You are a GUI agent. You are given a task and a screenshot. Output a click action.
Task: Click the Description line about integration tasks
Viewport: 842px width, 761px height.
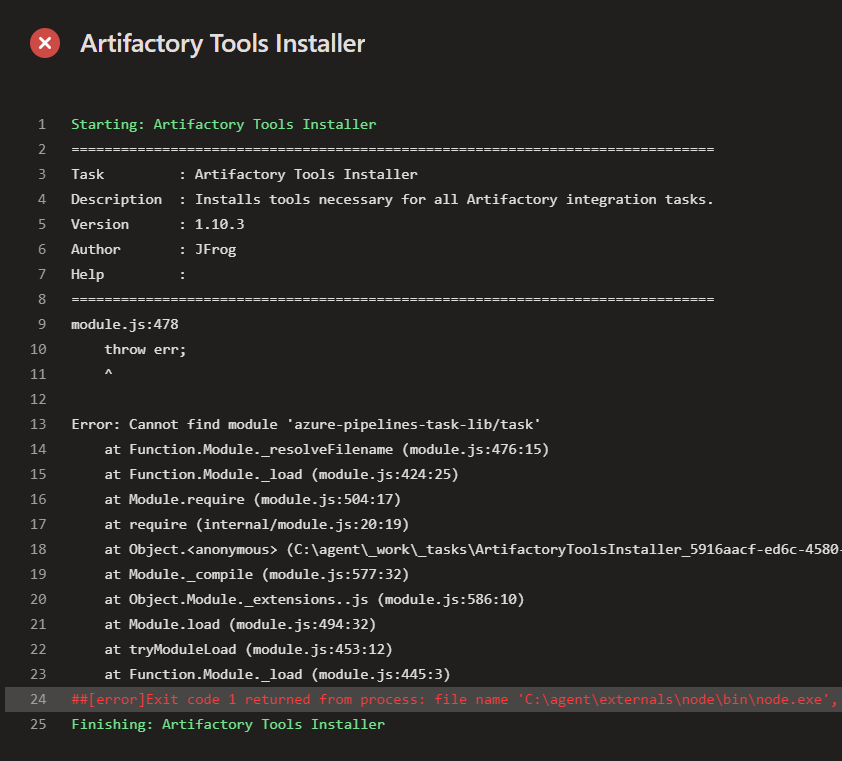(x=390, y=199)
